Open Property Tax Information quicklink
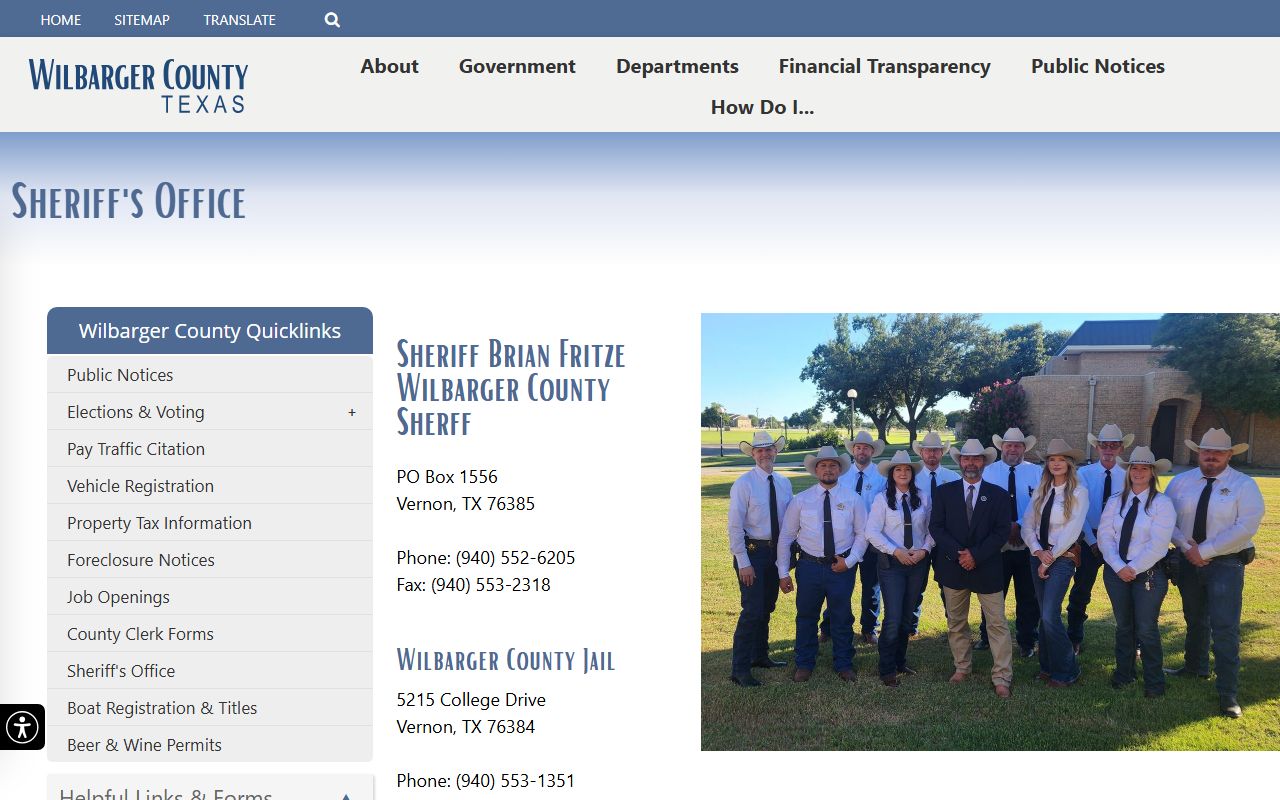The width and height of the screenshot is (1280, 800). (x=210, y=523)
